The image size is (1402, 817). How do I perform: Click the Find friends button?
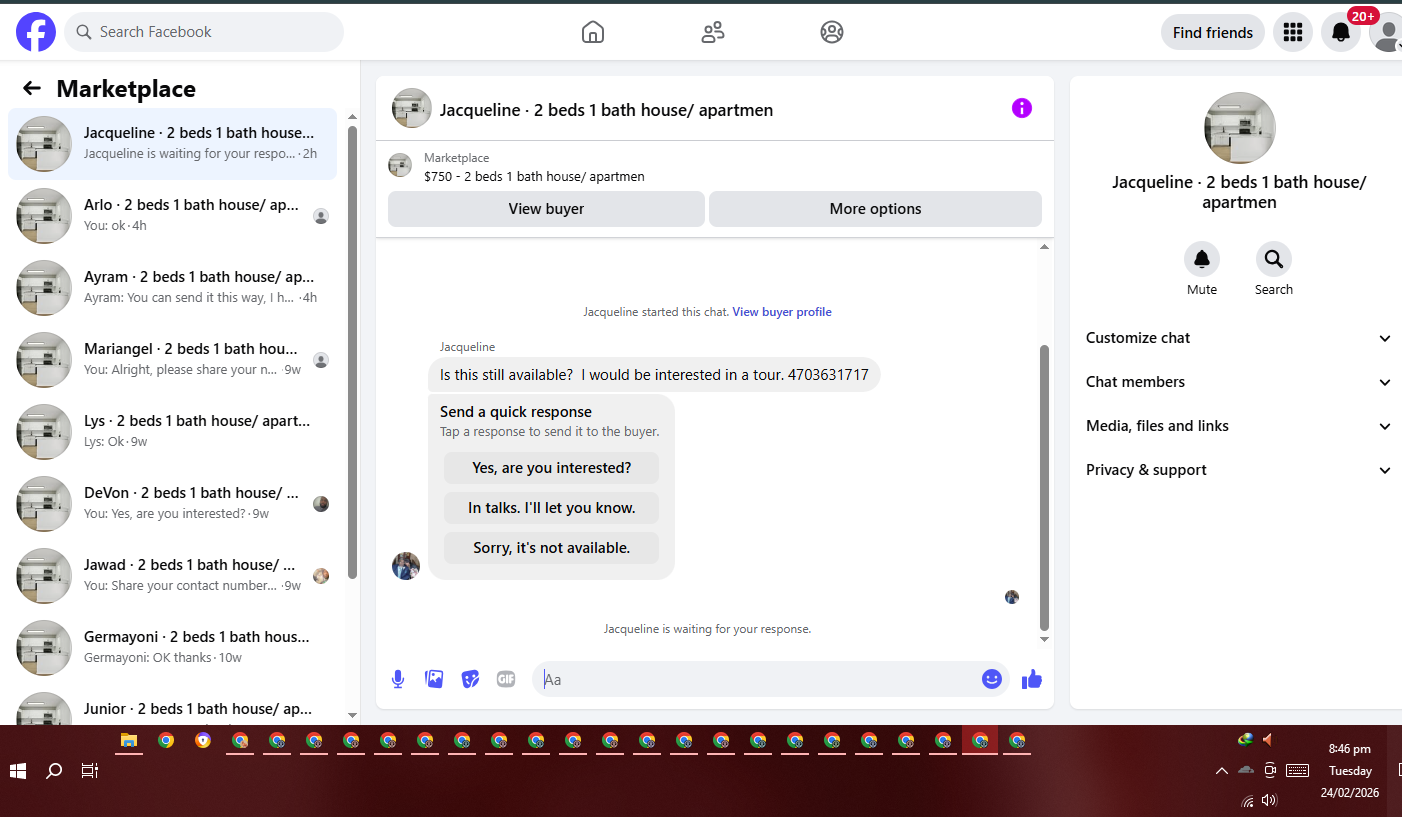pyautogui.click(x=1213, y=32)
